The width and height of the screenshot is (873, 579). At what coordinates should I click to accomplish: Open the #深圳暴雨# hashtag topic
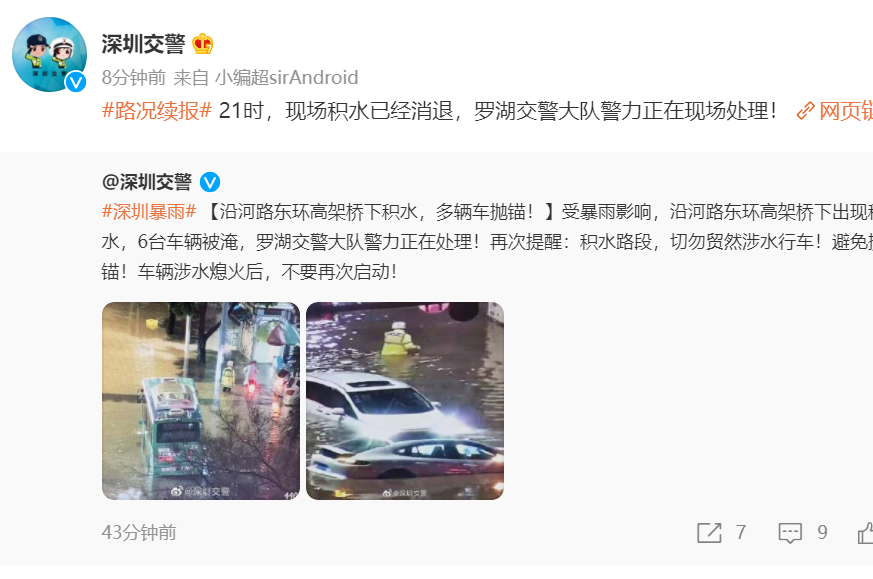(x=149, y=212)
